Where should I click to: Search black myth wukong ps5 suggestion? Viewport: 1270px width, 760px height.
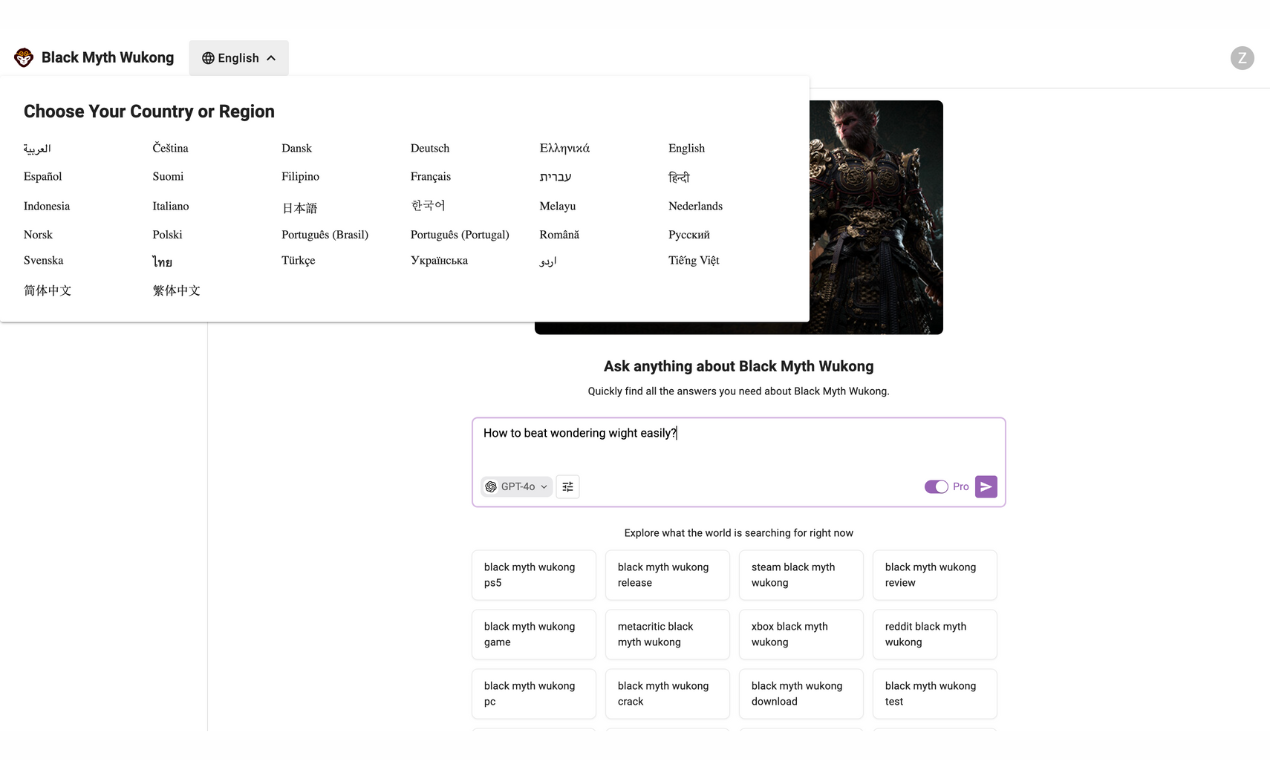[534, 575]
